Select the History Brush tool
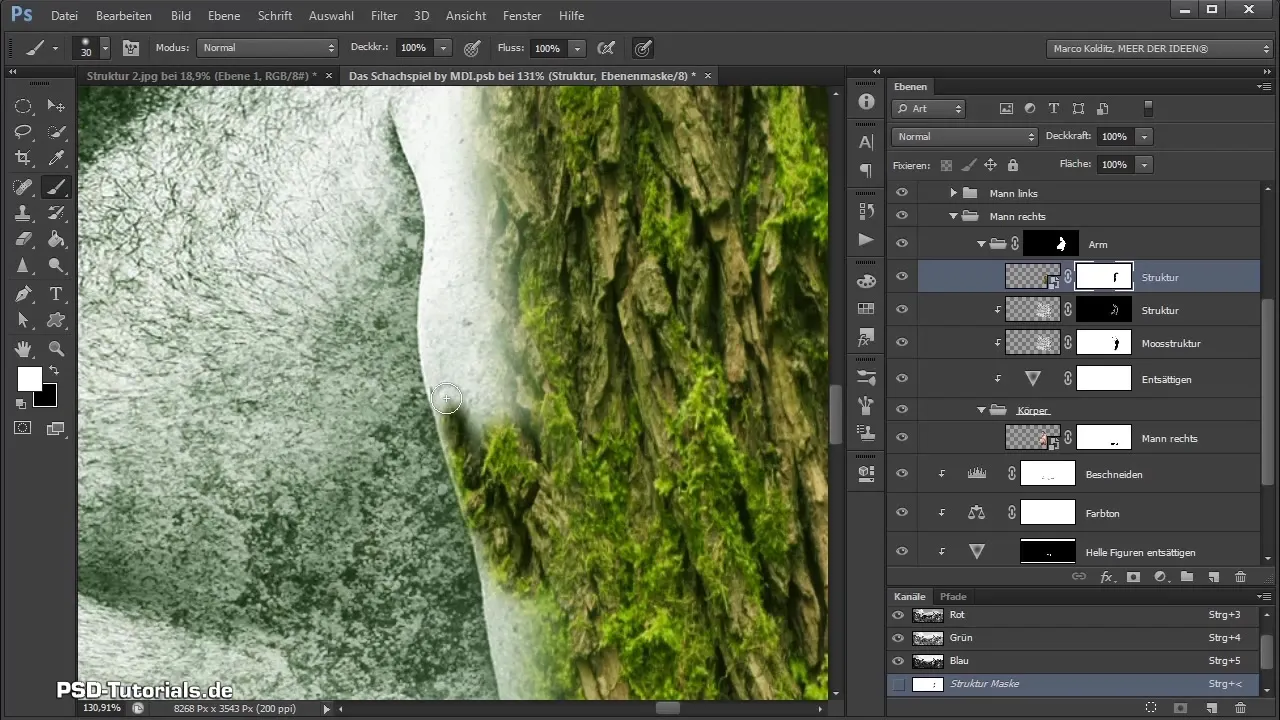The height and width of the screenshot is (720, 1280). [x=56, y=213]
